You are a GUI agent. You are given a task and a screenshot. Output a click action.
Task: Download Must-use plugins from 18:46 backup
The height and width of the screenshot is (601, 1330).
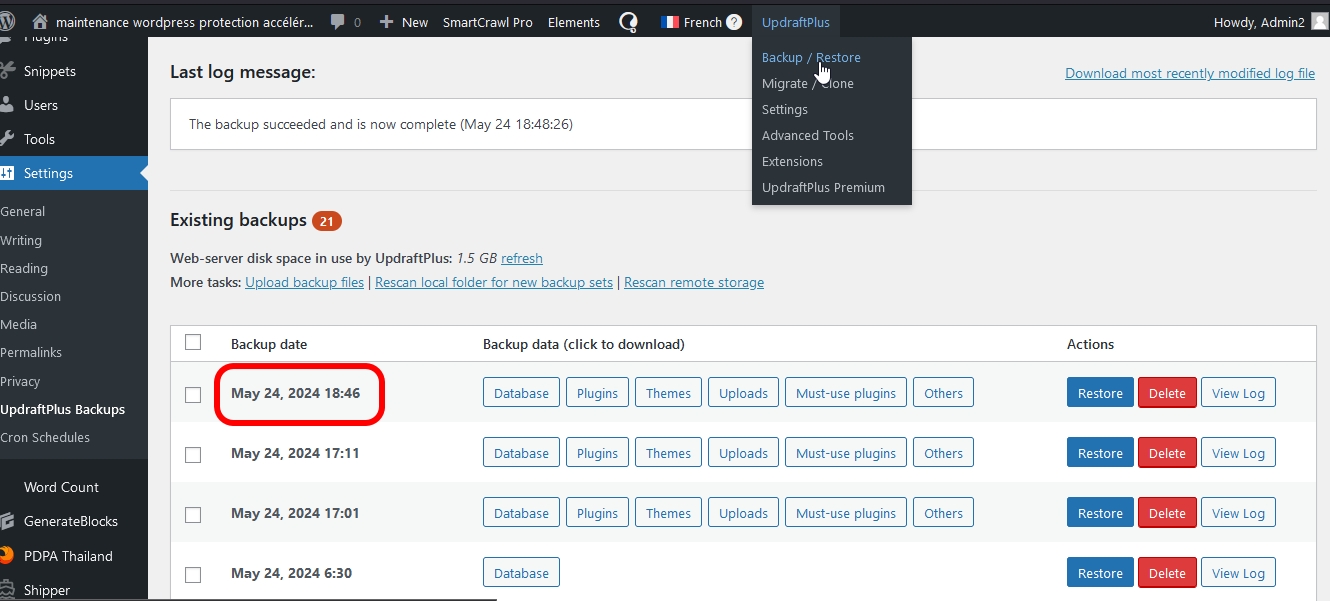[846, 393]
